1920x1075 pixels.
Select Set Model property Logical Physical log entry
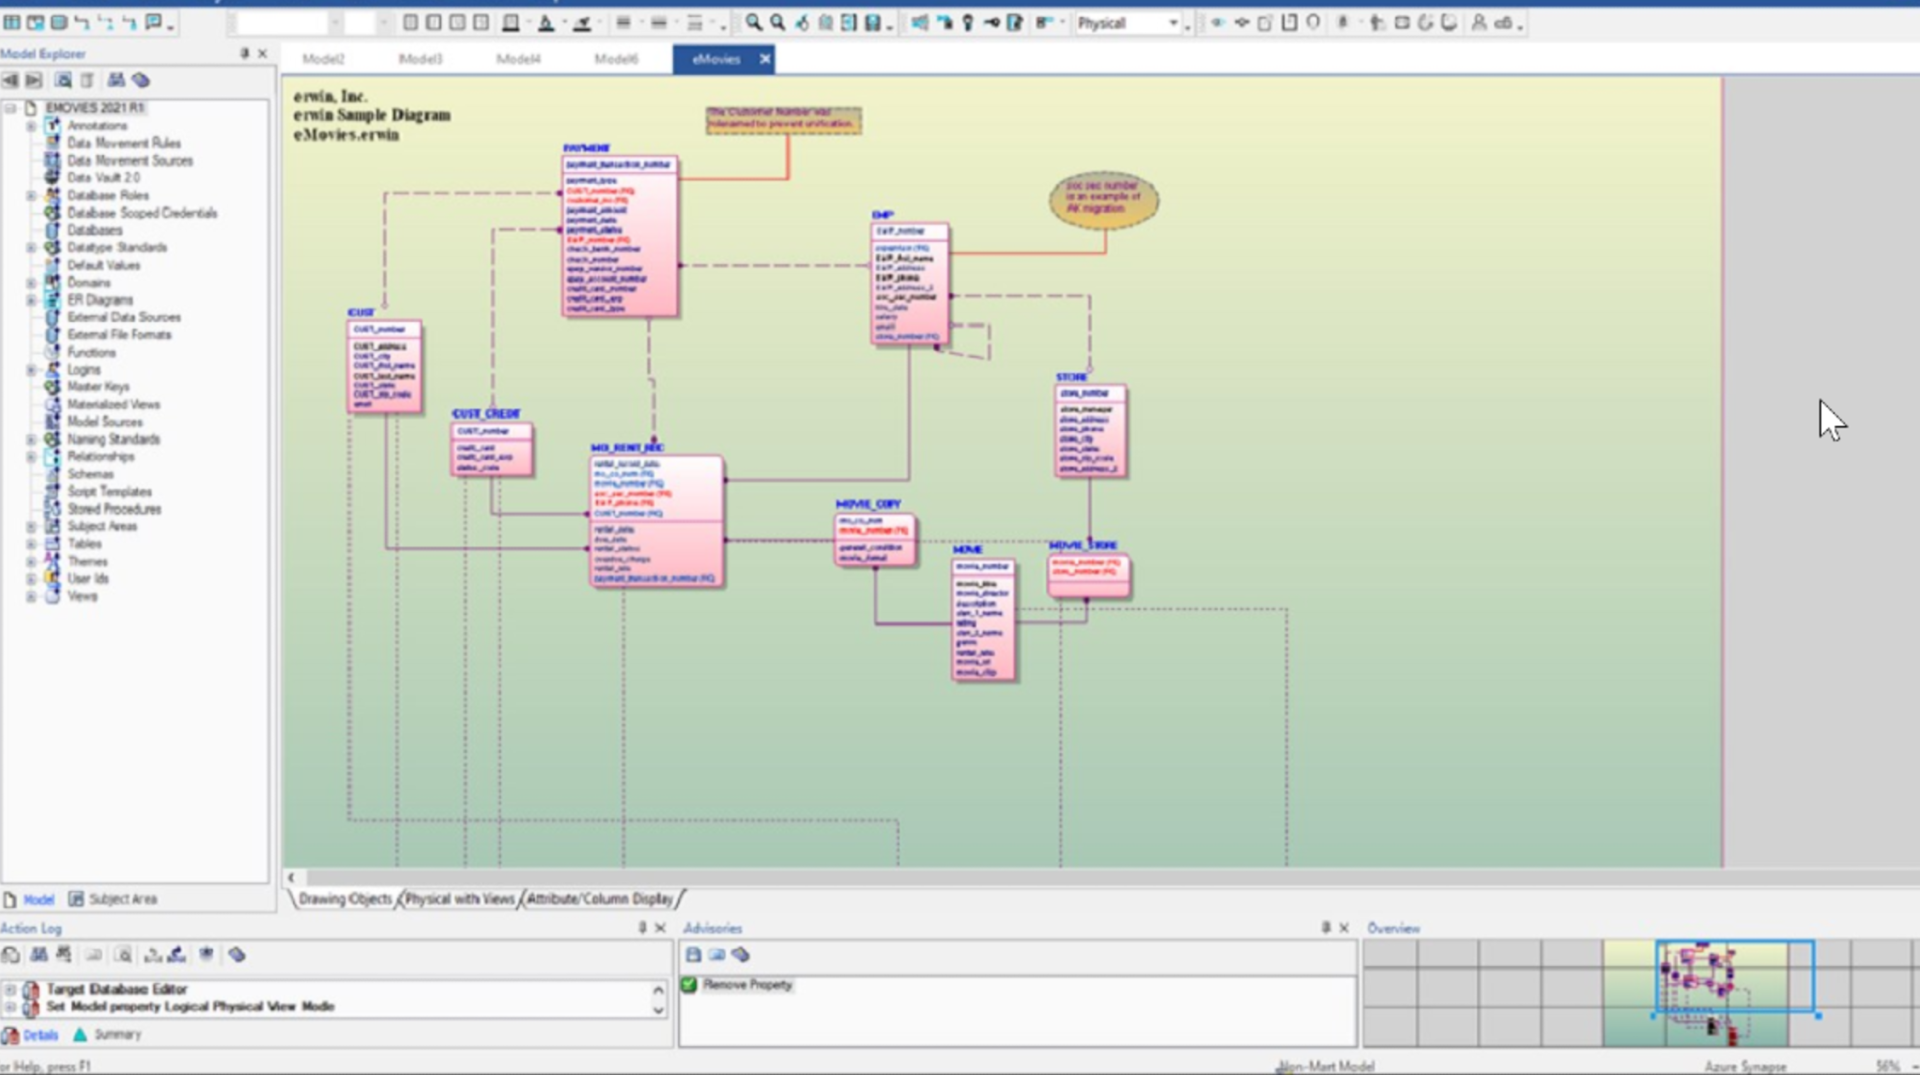[190, 1006]
